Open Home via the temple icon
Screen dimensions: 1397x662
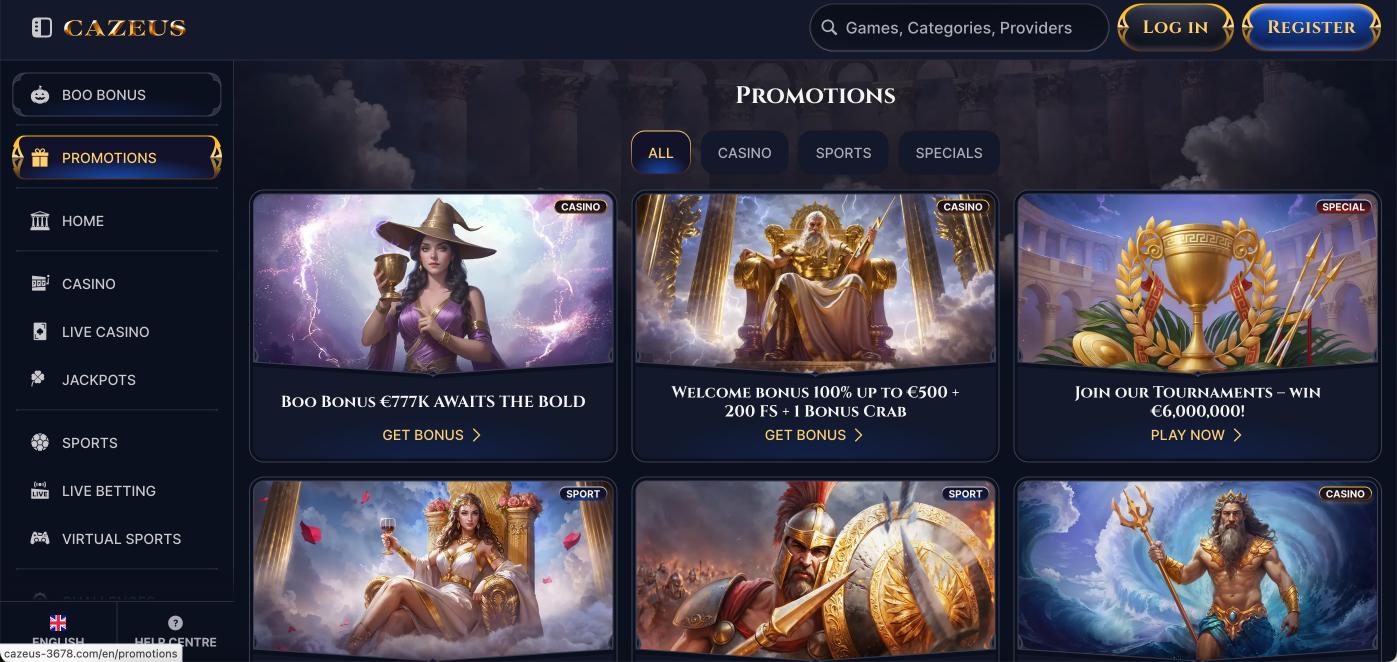(x=40, y=221)
